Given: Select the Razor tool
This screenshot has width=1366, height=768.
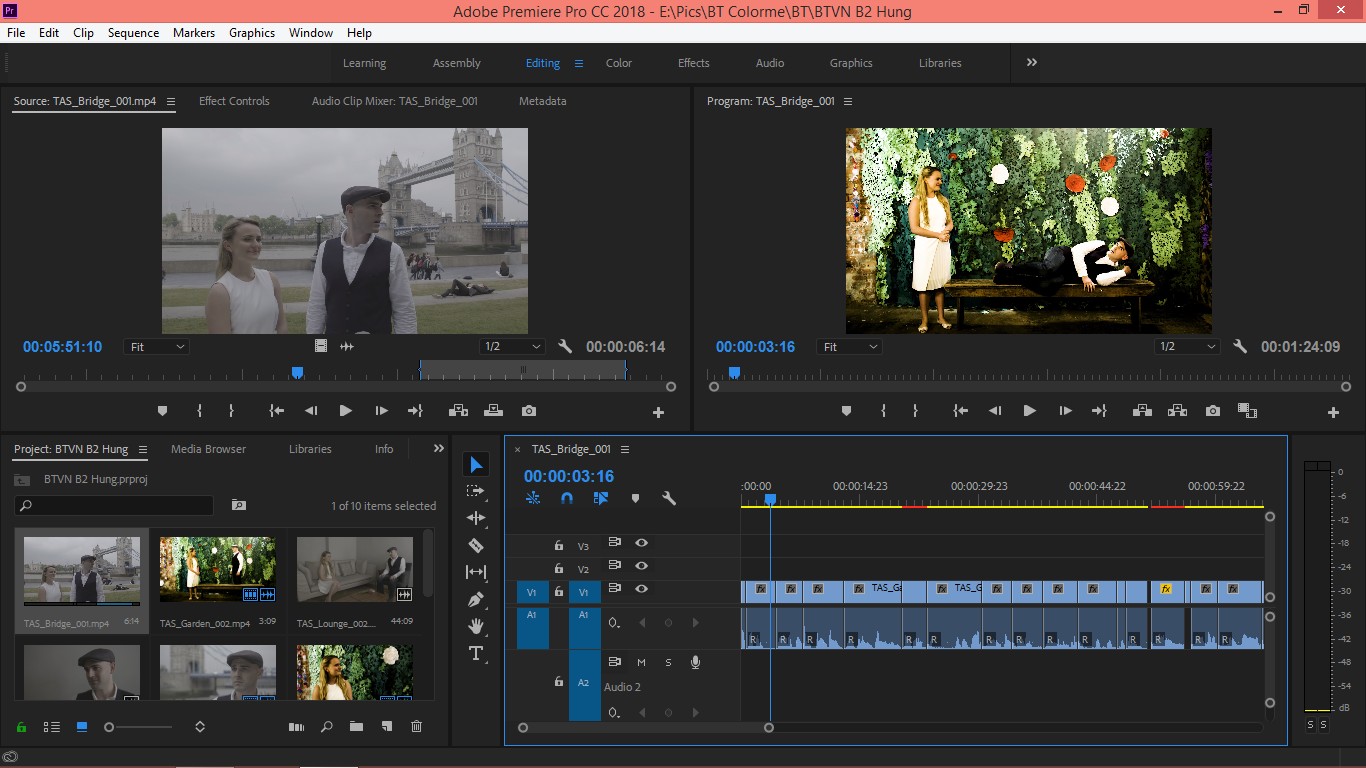Looking at the screenshot, I should (x=476, y=545).
